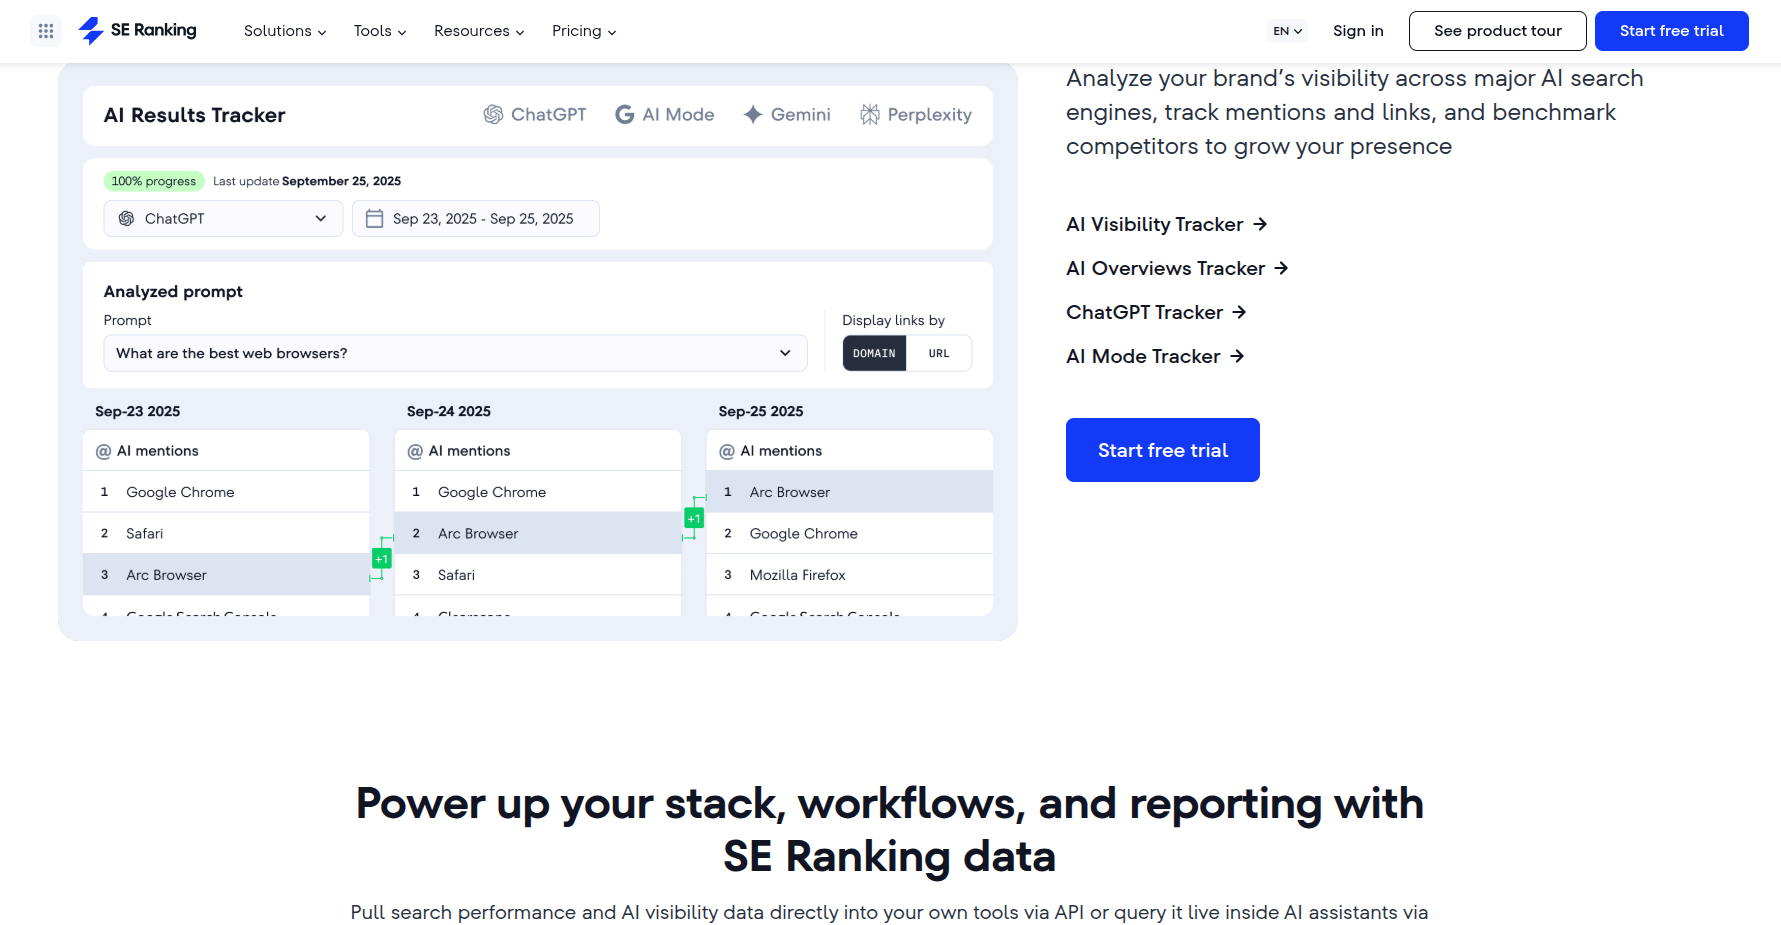
Task: Click Arc Browser row in Sep-25 list
Action: tap(850, 492)
